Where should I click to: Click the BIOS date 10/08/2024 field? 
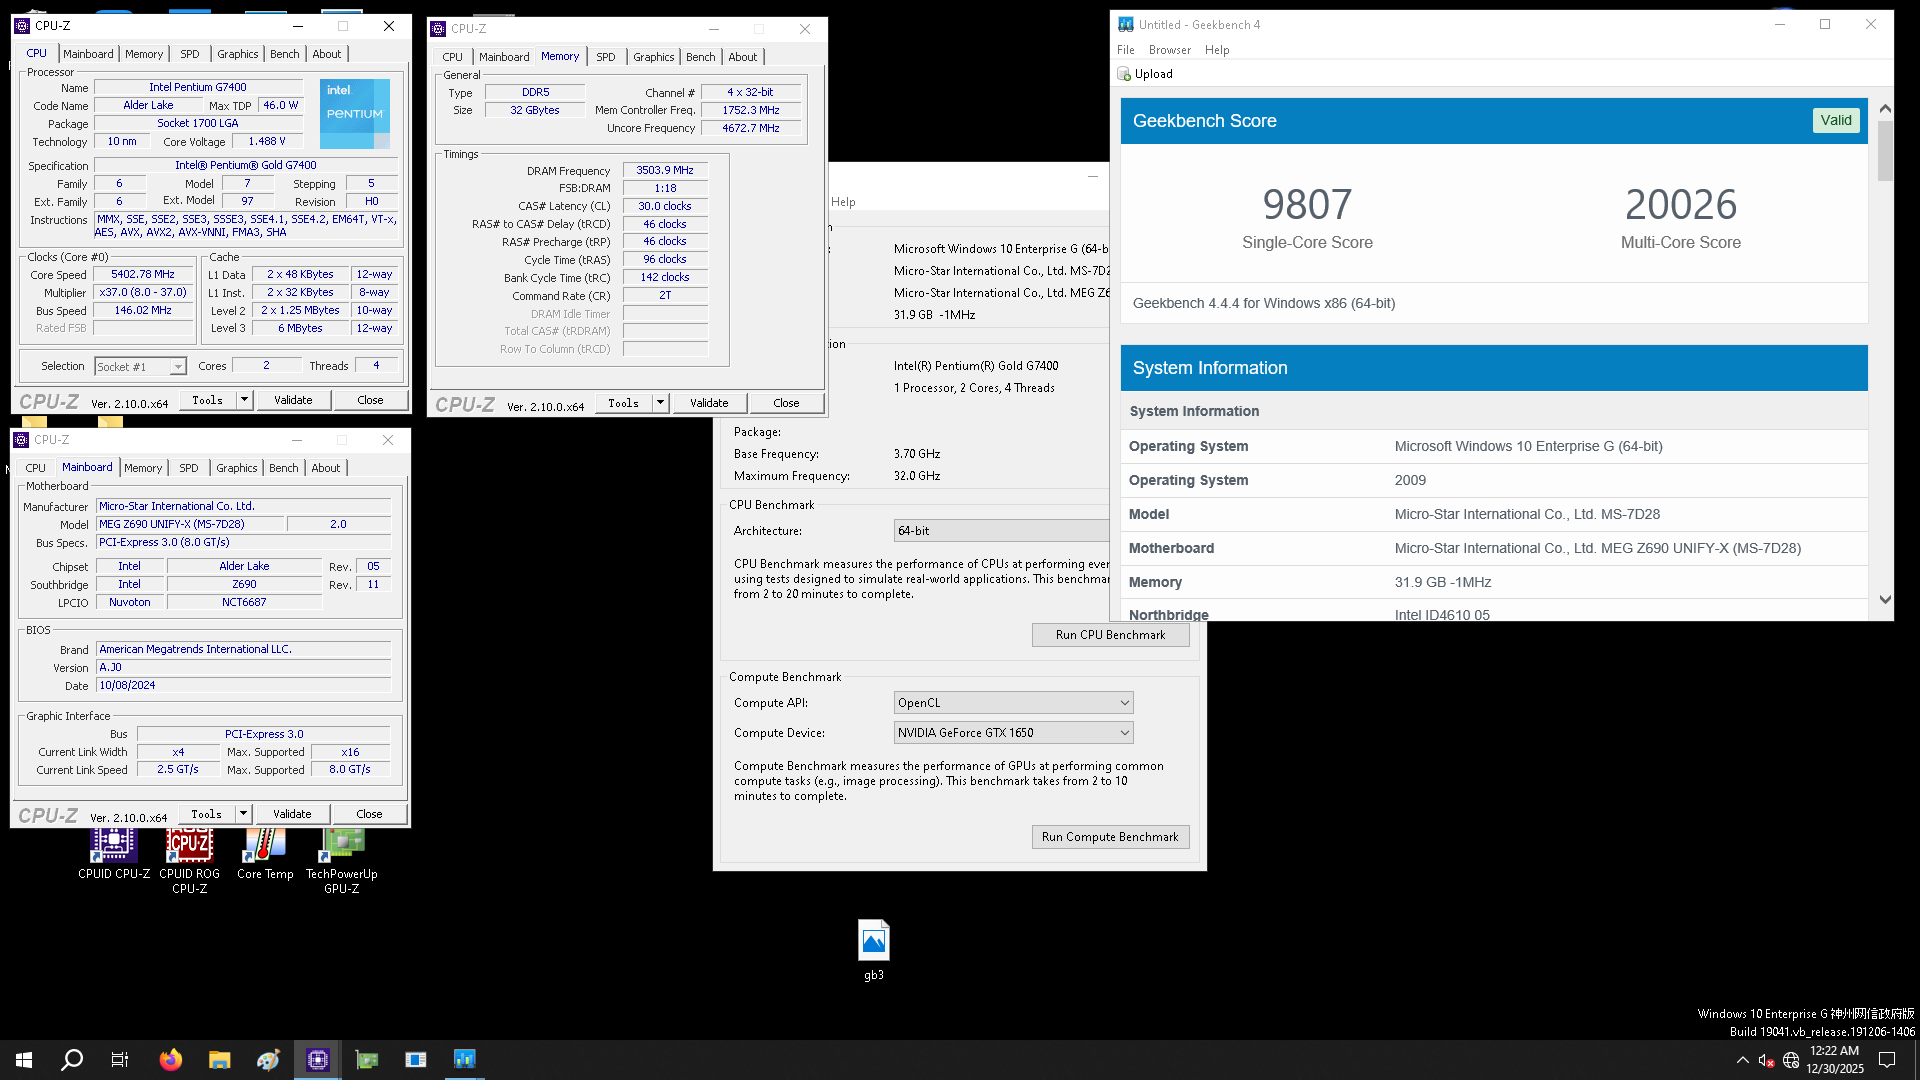pos(244,686)
